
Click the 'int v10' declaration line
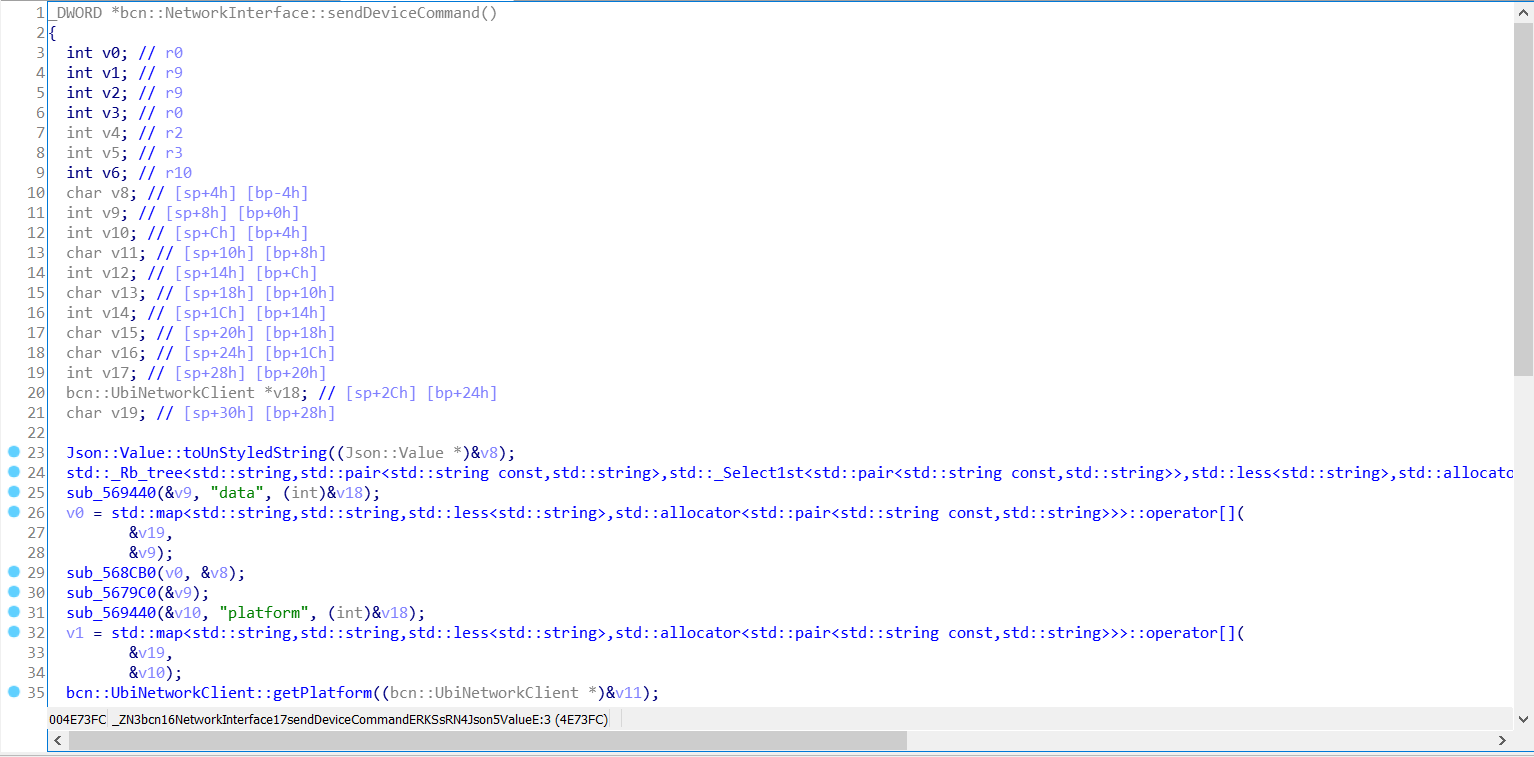click(188, 233)
